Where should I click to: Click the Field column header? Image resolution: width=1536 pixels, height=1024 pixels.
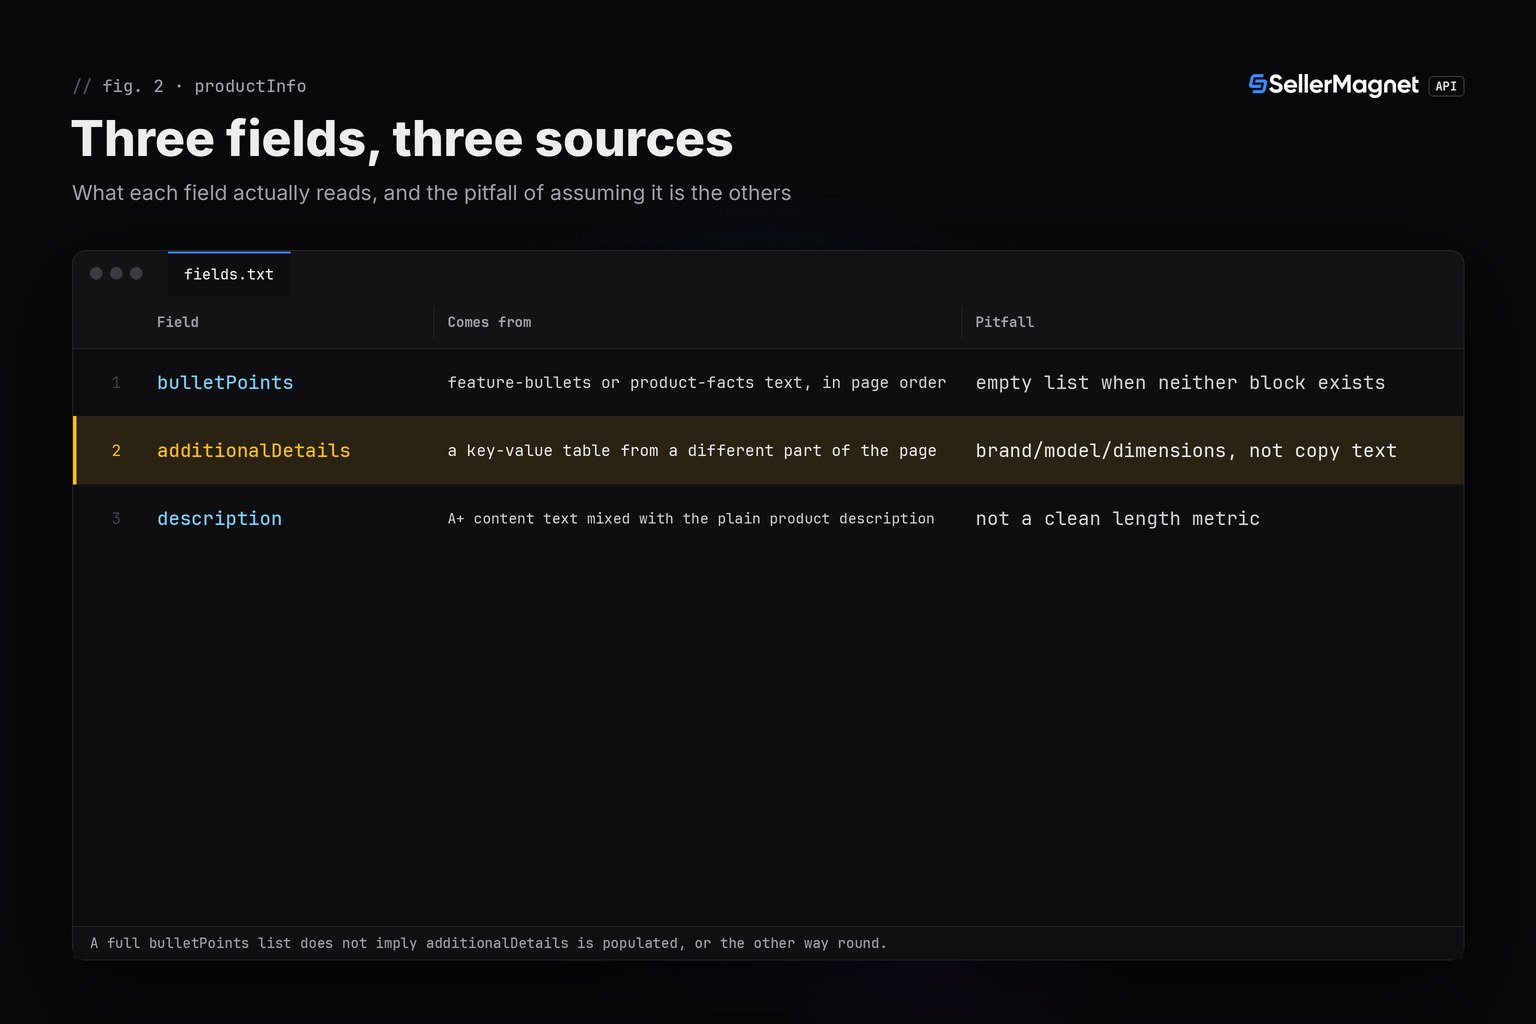click(178, 322)
